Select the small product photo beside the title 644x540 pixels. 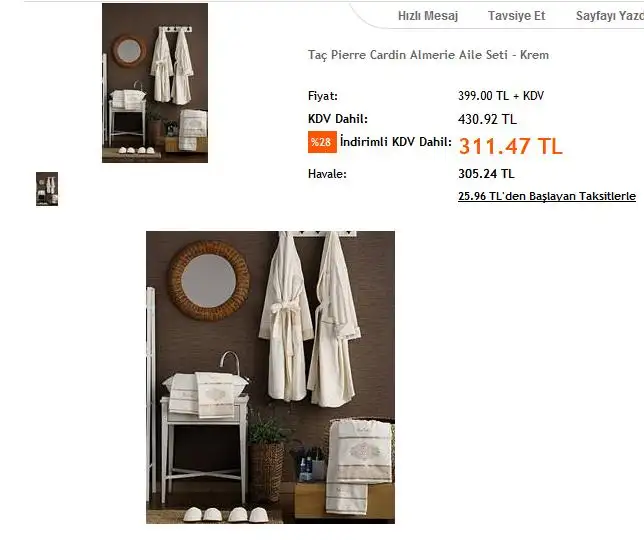[155, 83]
